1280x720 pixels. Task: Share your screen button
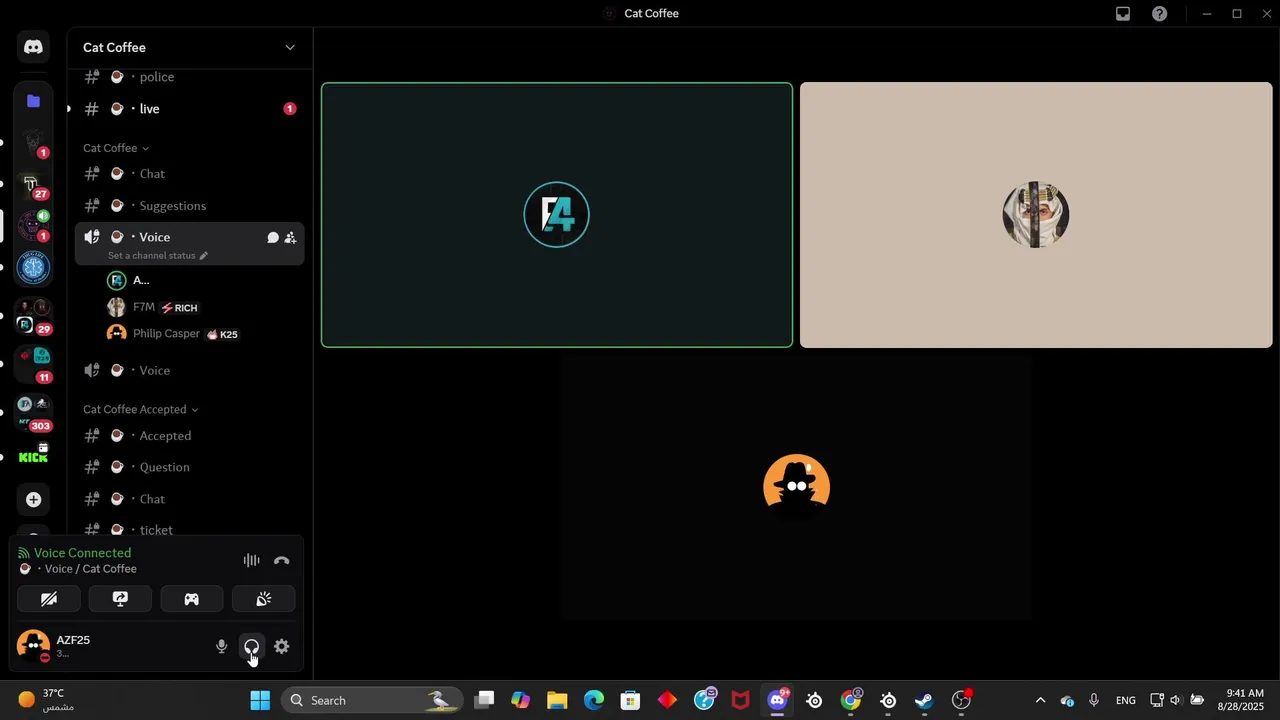tap(120, 599)
